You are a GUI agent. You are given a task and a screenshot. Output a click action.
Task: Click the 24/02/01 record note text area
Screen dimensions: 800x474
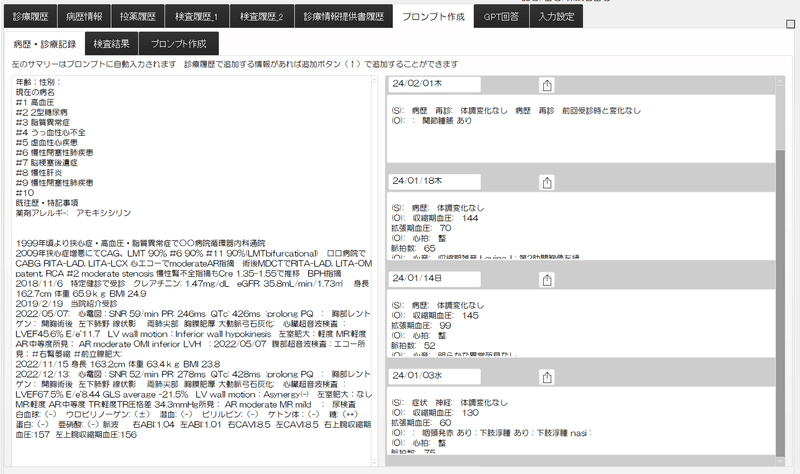point(581,128)
